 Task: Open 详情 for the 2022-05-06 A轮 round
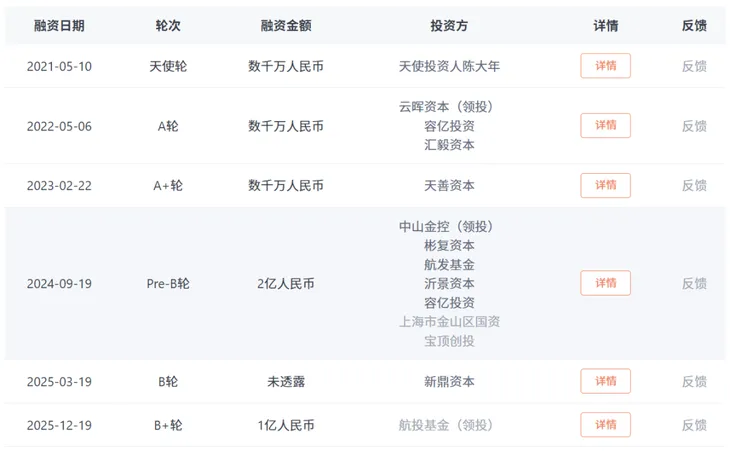coord(605,126)
